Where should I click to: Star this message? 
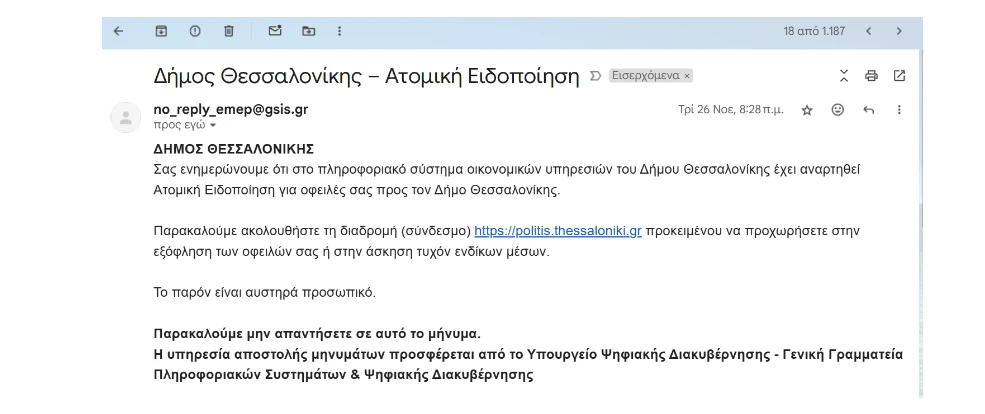click(x=807, y=110)
